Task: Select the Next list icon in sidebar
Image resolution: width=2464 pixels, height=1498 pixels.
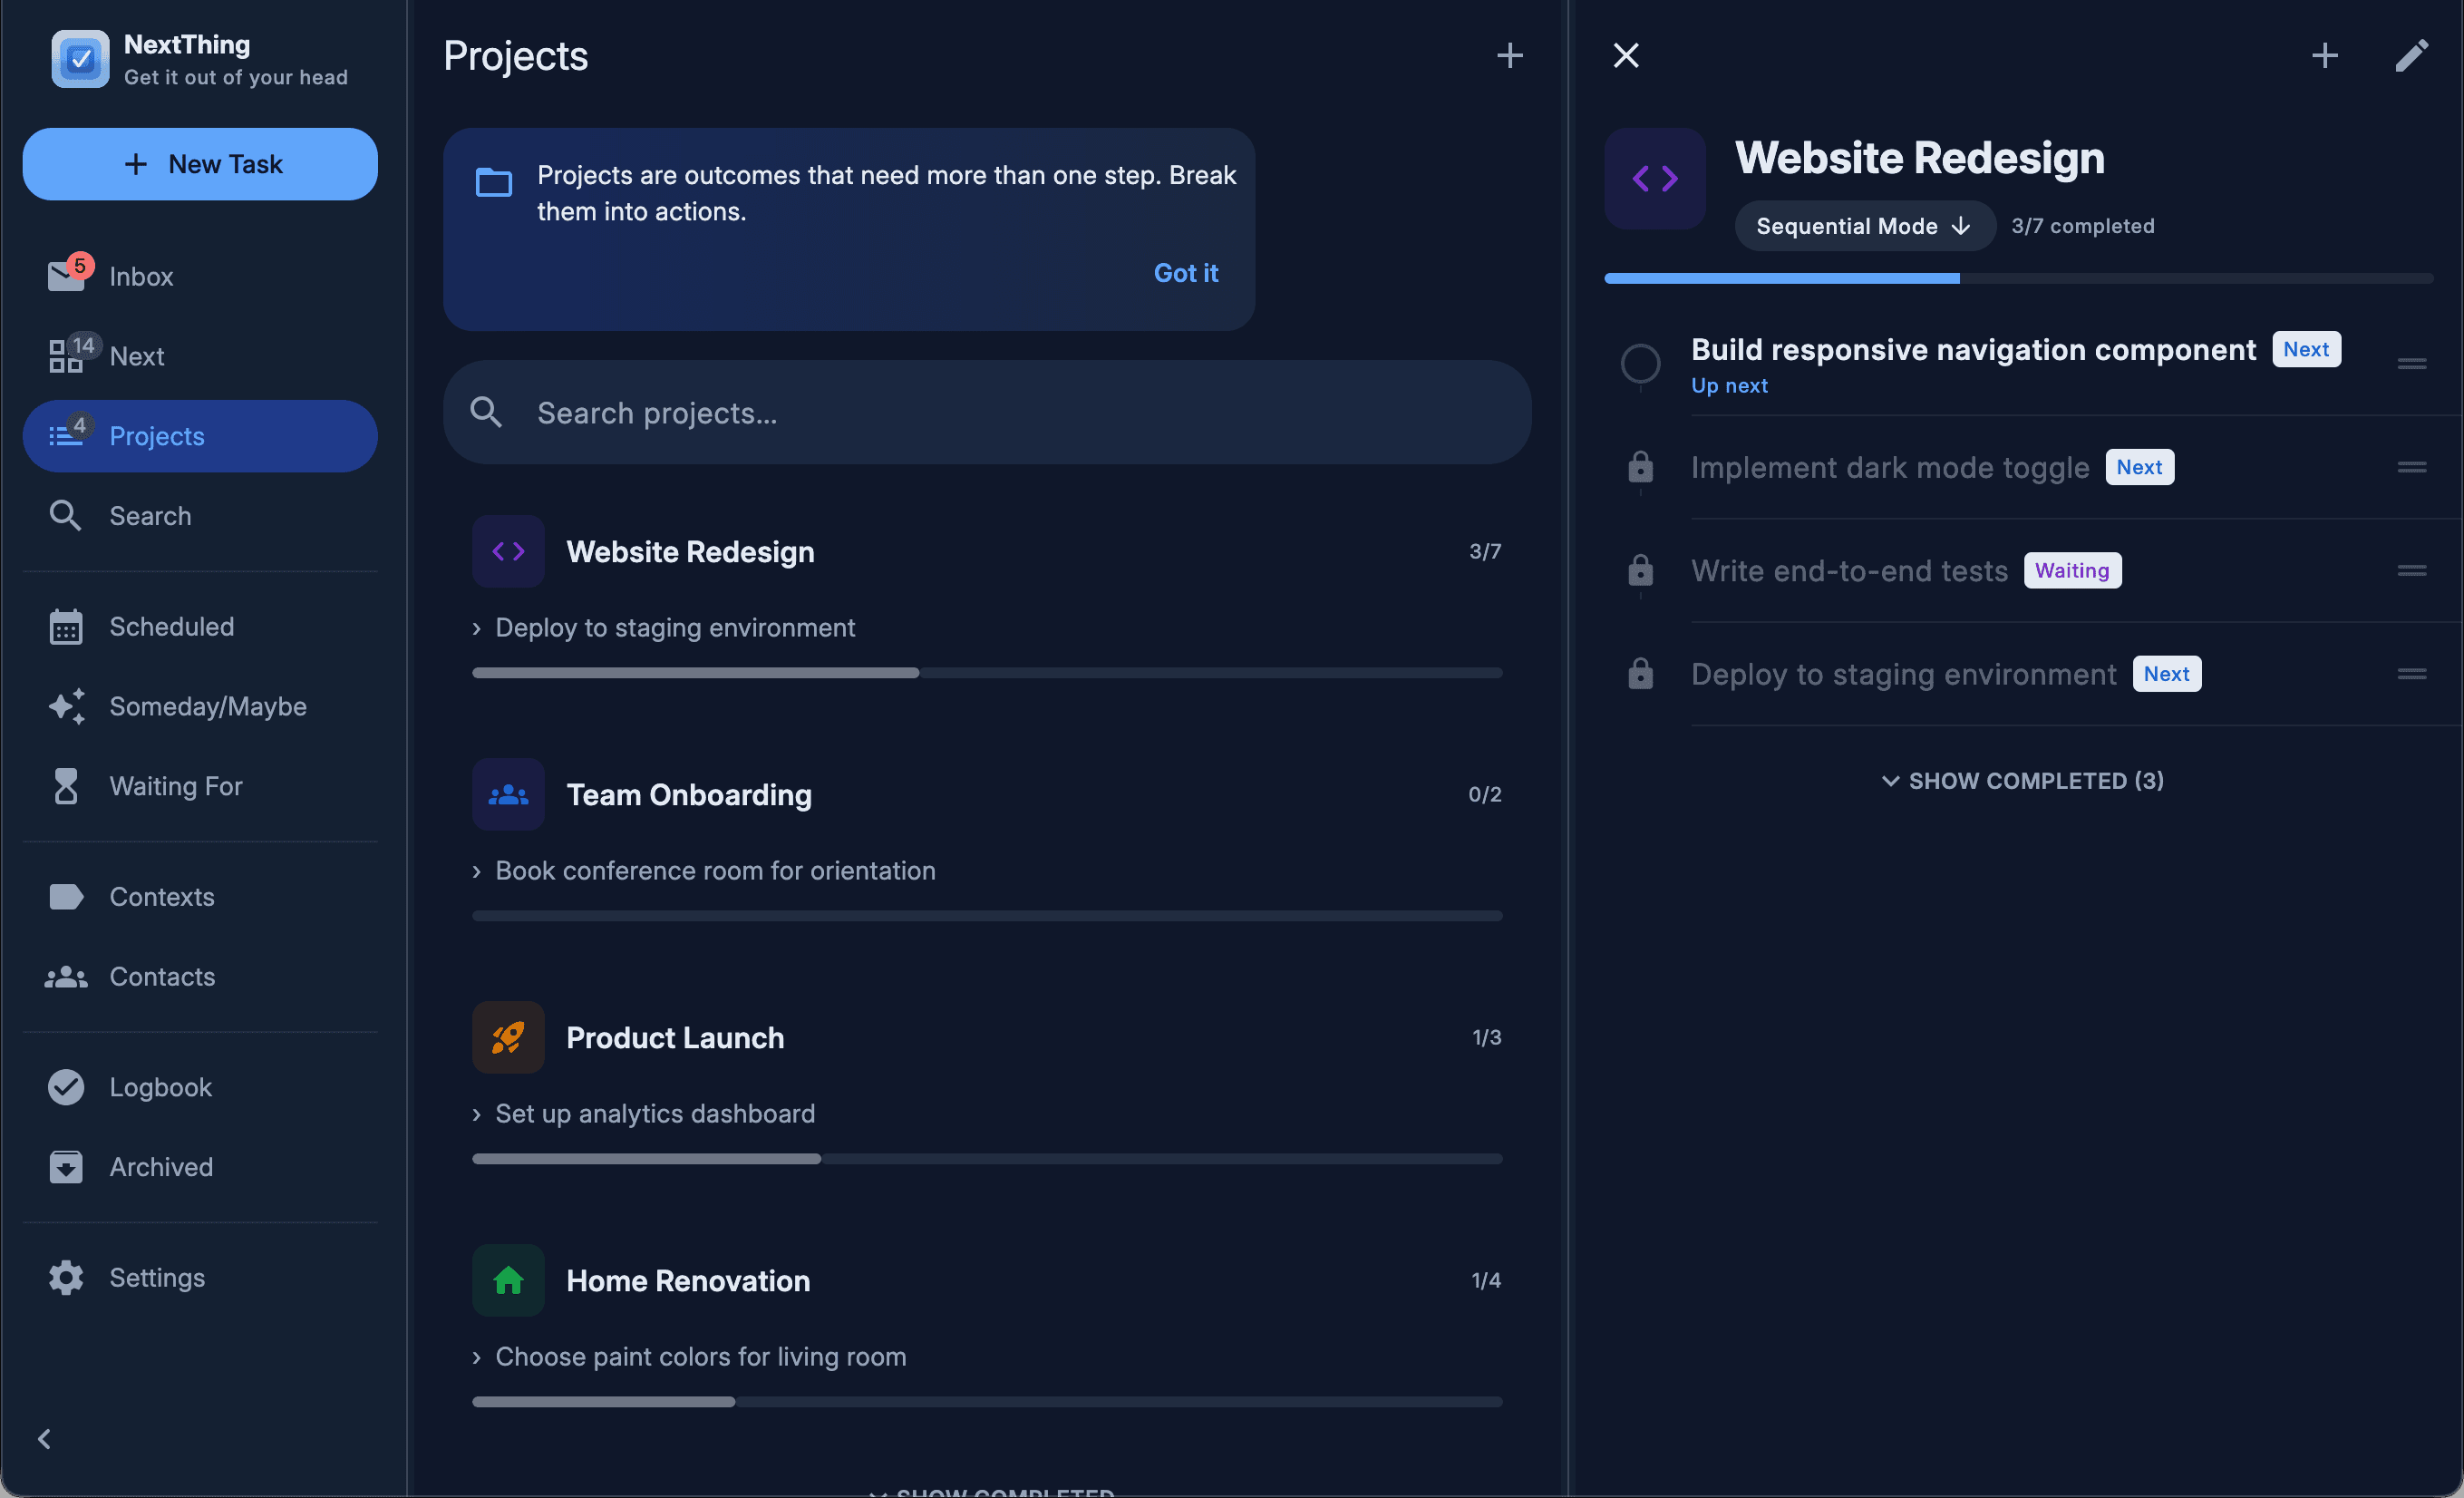Action: coord(66,355)
